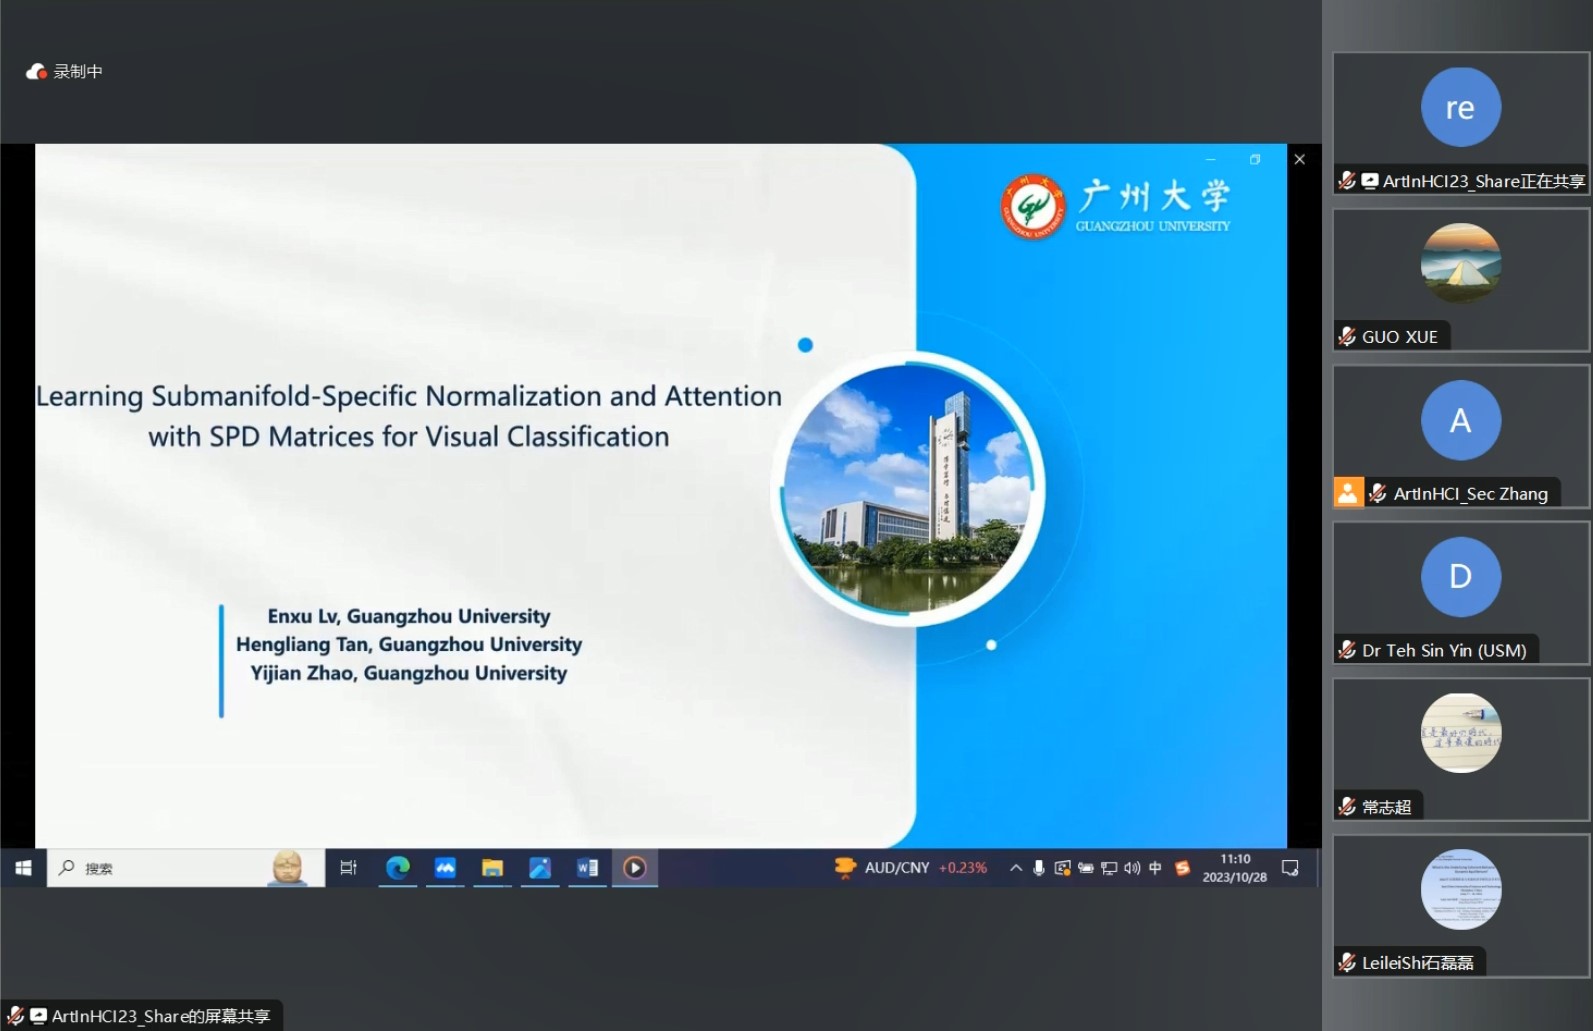Click muted mic icon beside GUO XUE

(x=1347, y=337)
